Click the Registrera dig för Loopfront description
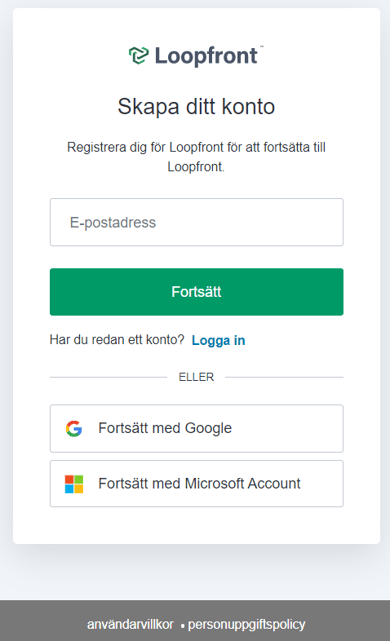This screenshot has width=390, height=641. click(196, 157)
